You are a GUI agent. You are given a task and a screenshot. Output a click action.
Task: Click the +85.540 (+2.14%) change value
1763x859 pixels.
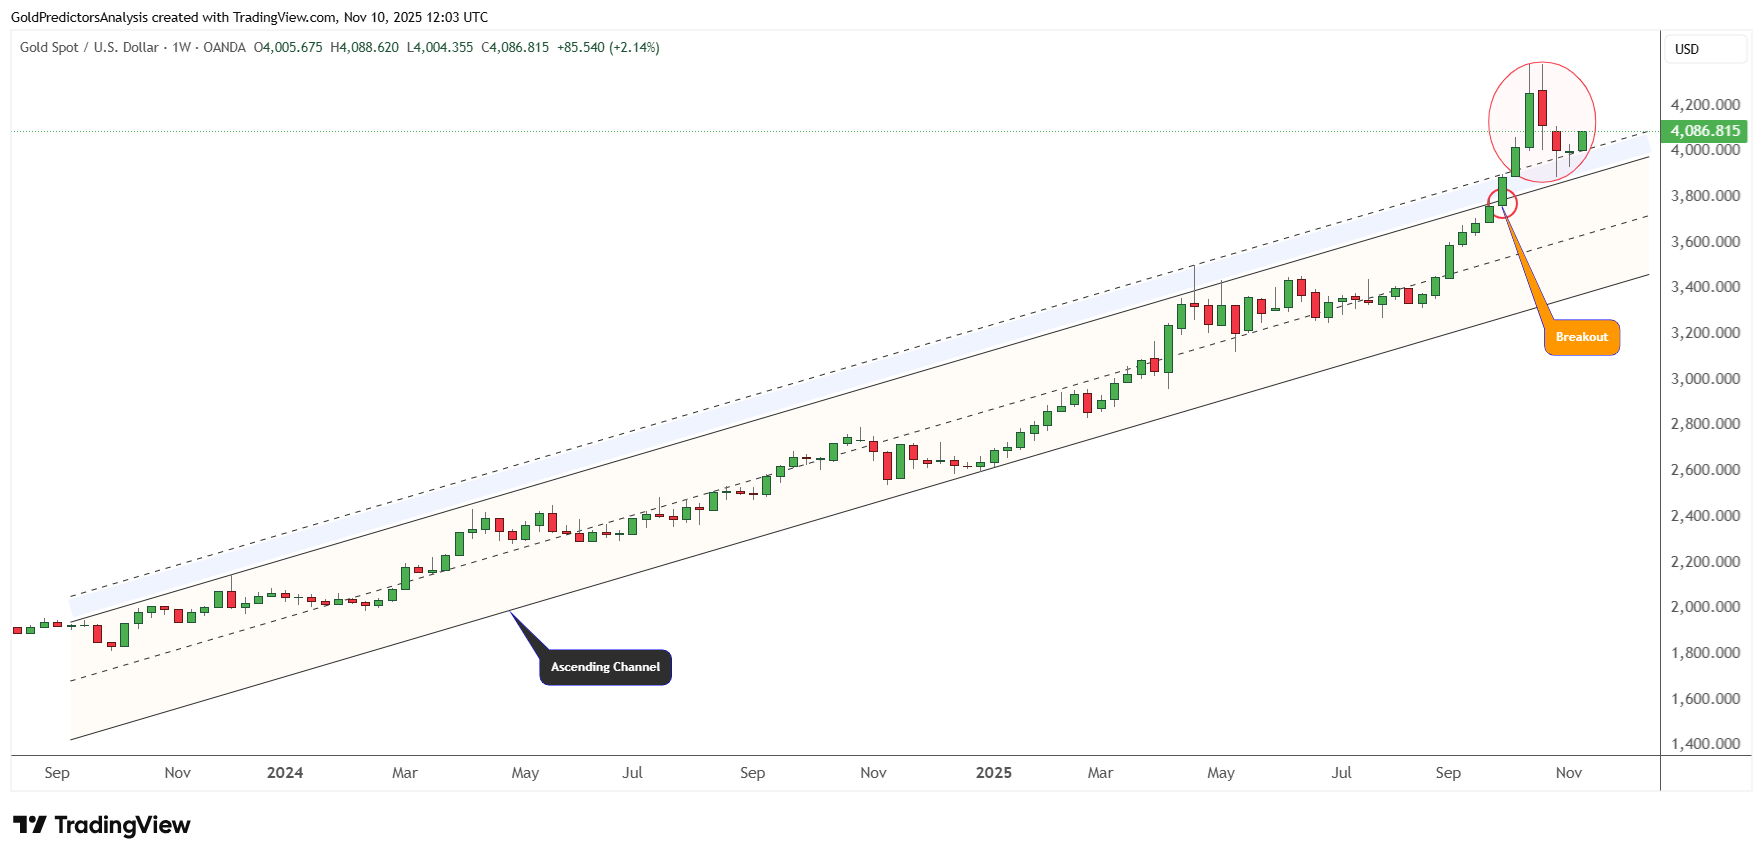[608, 47]
